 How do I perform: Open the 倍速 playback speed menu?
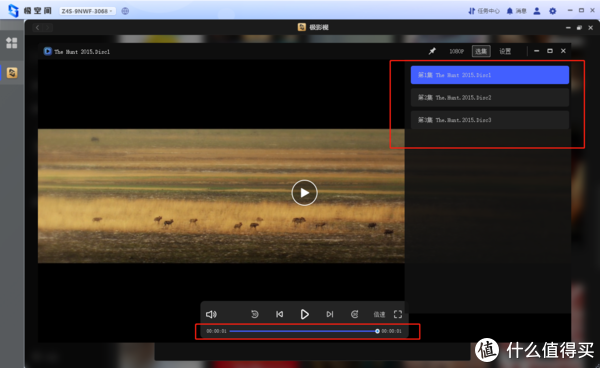point(379,314)
